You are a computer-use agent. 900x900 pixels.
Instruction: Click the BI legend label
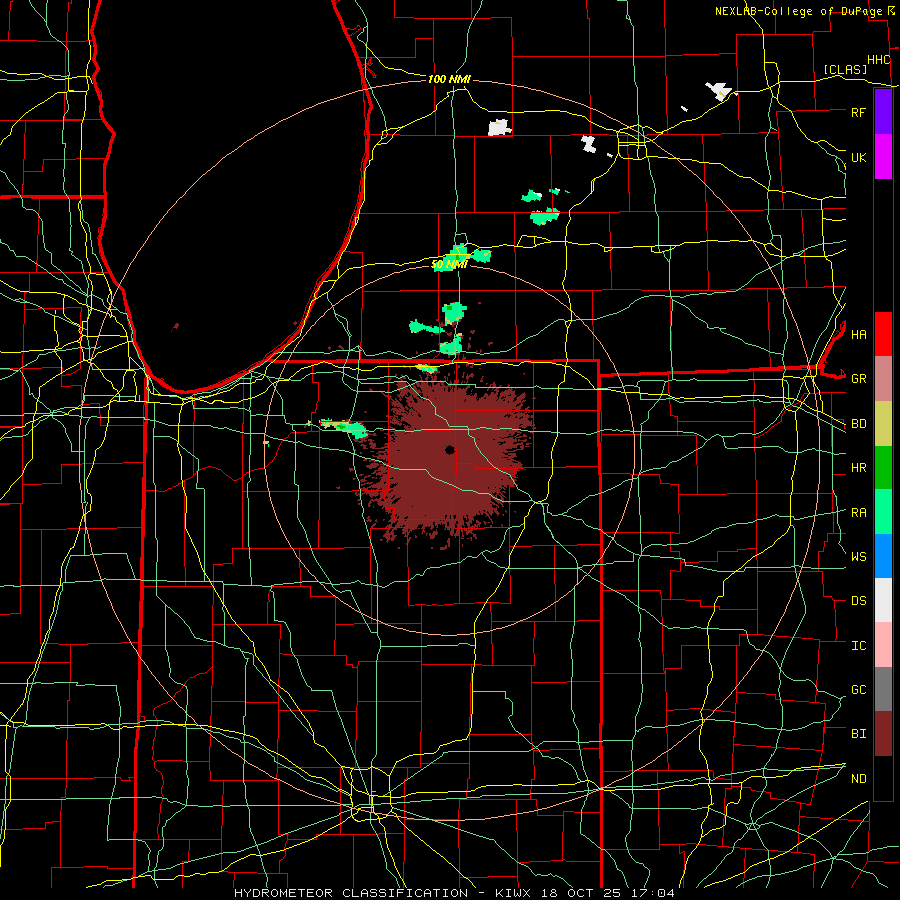pyautogui.click(x=858, y=734)
